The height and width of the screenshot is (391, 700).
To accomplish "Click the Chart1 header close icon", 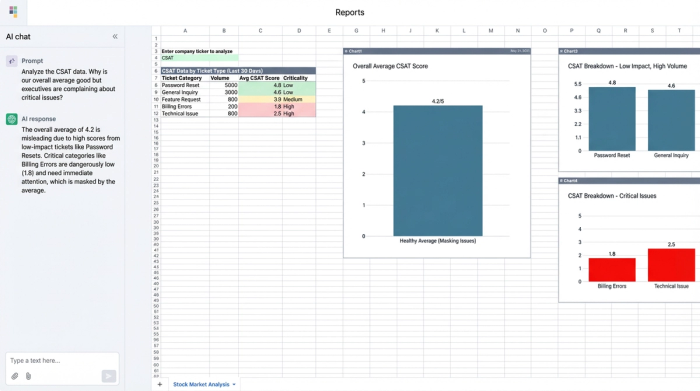I will (x=346, y=51).
